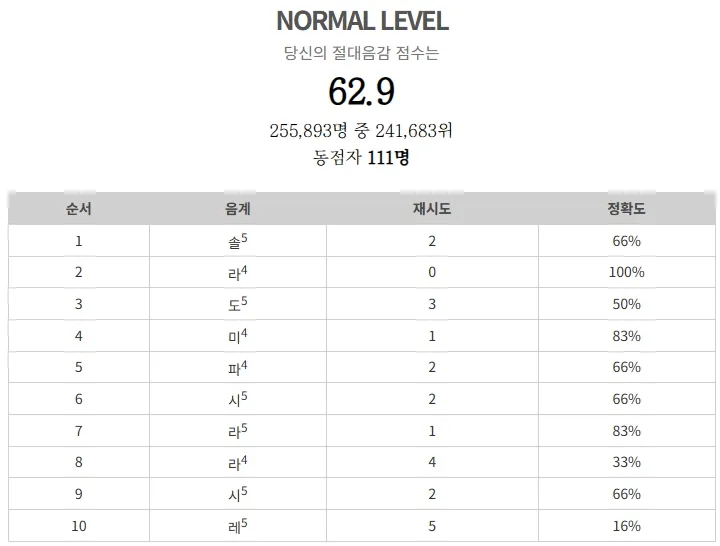
Task: Select the 도5 note cell
Action: (238, 304)
